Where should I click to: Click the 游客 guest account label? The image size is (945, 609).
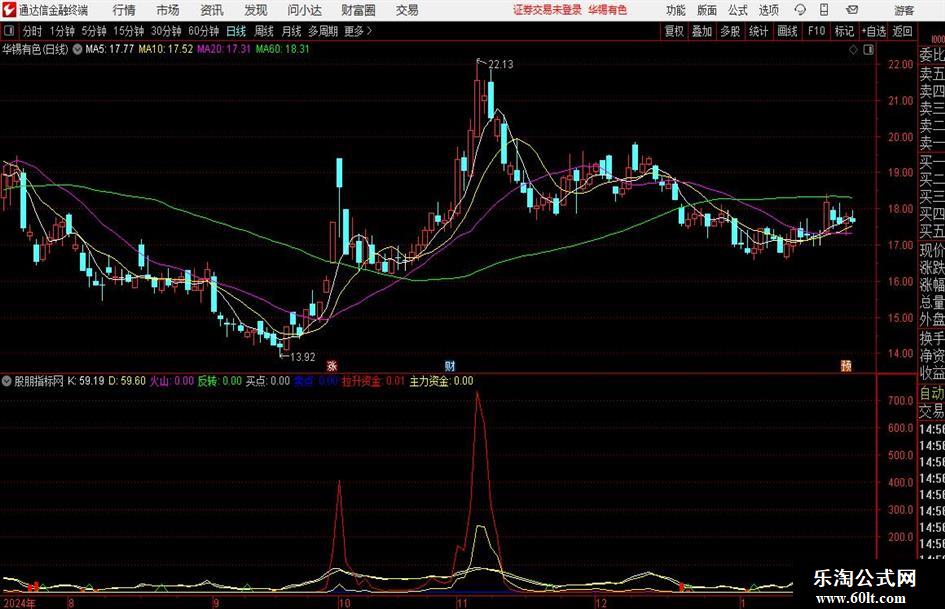tap(904, 10)
